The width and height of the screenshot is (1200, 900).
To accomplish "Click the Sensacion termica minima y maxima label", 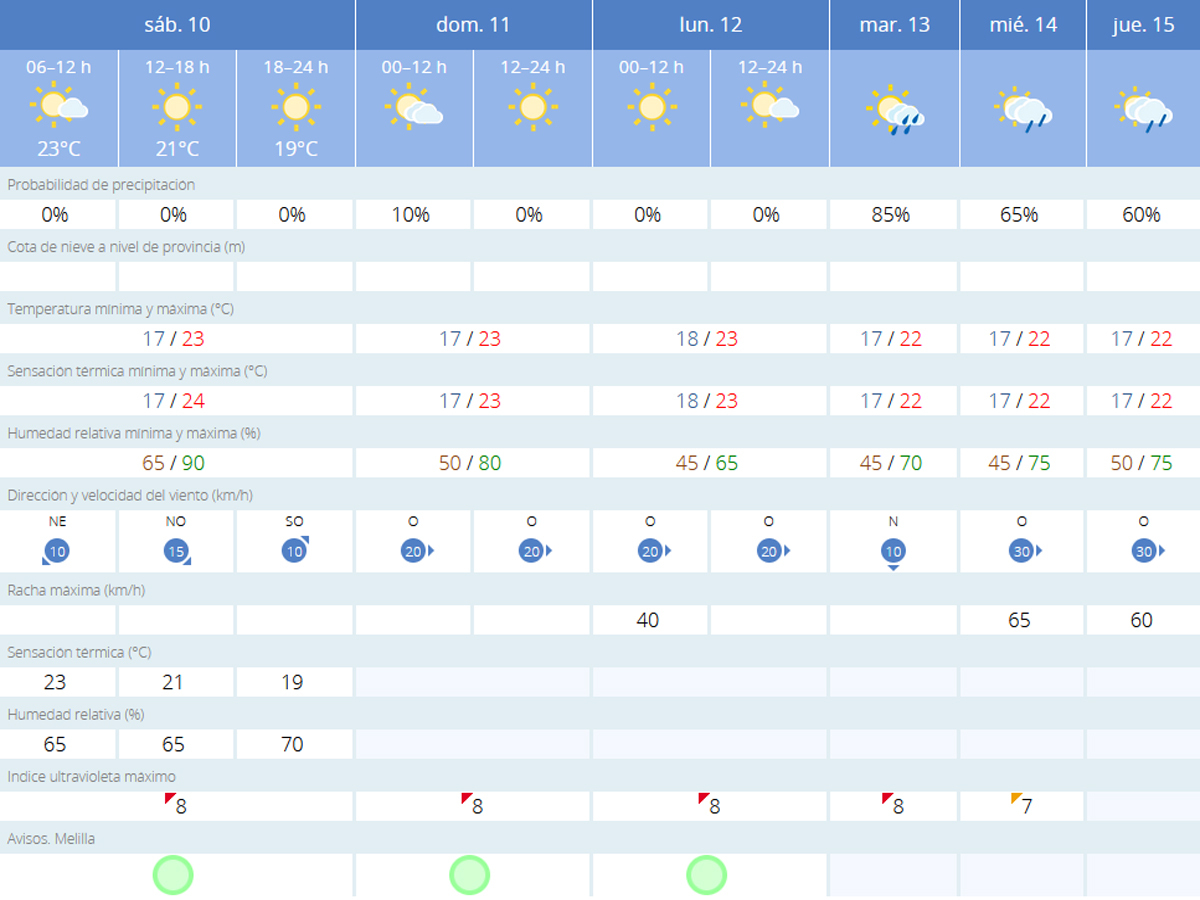I will coord(137,371).
